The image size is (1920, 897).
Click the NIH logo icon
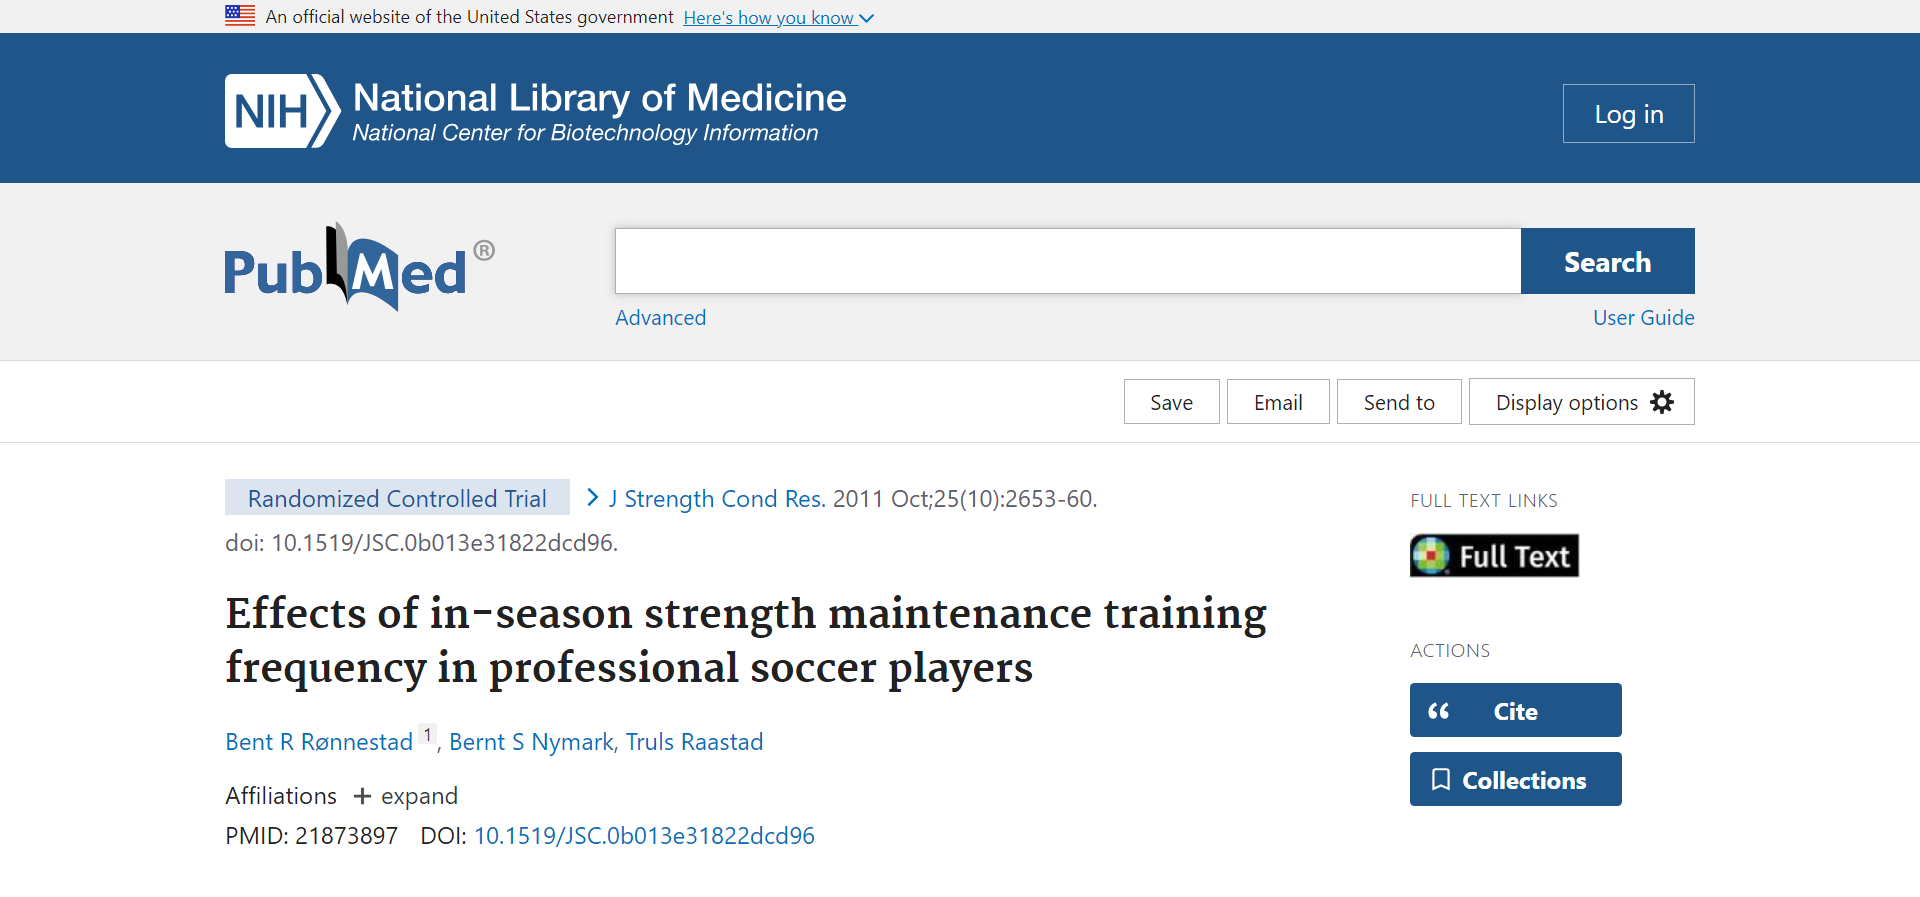point(281,111)
